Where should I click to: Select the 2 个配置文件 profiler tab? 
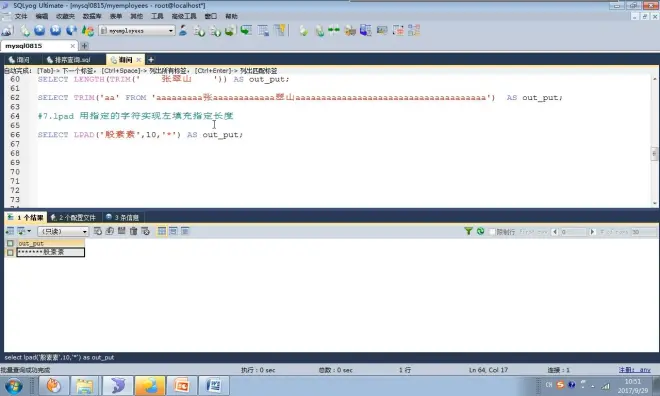pos(73,218)
